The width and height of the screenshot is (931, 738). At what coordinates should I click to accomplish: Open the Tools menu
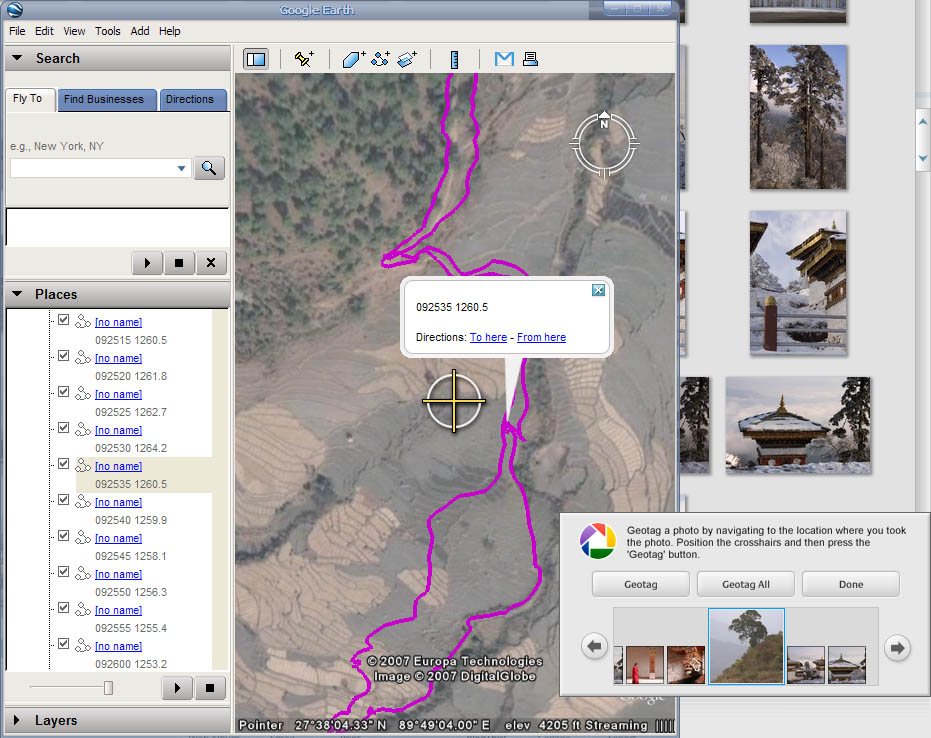107,31
